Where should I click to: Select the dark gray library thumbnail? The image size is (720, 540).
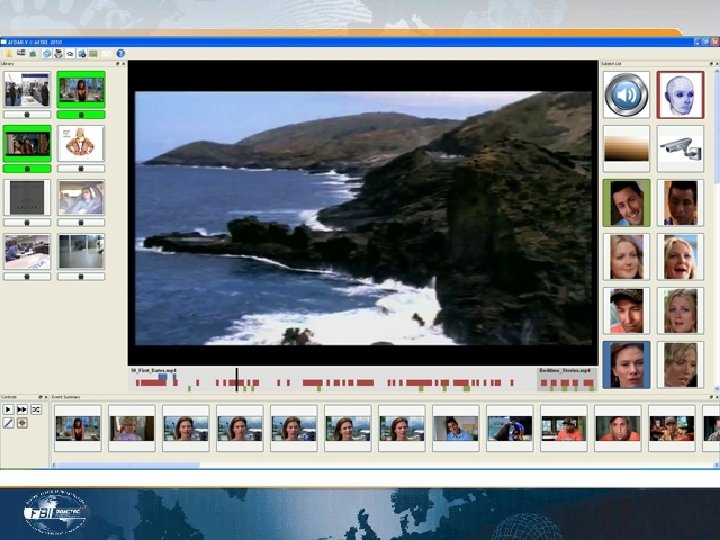pos(27,198)
